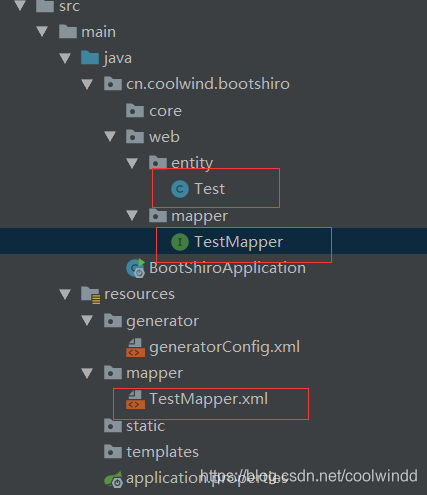Click the TestMapper interface icon
This screenshot has height=495, width=427.
tap(180, 242)
